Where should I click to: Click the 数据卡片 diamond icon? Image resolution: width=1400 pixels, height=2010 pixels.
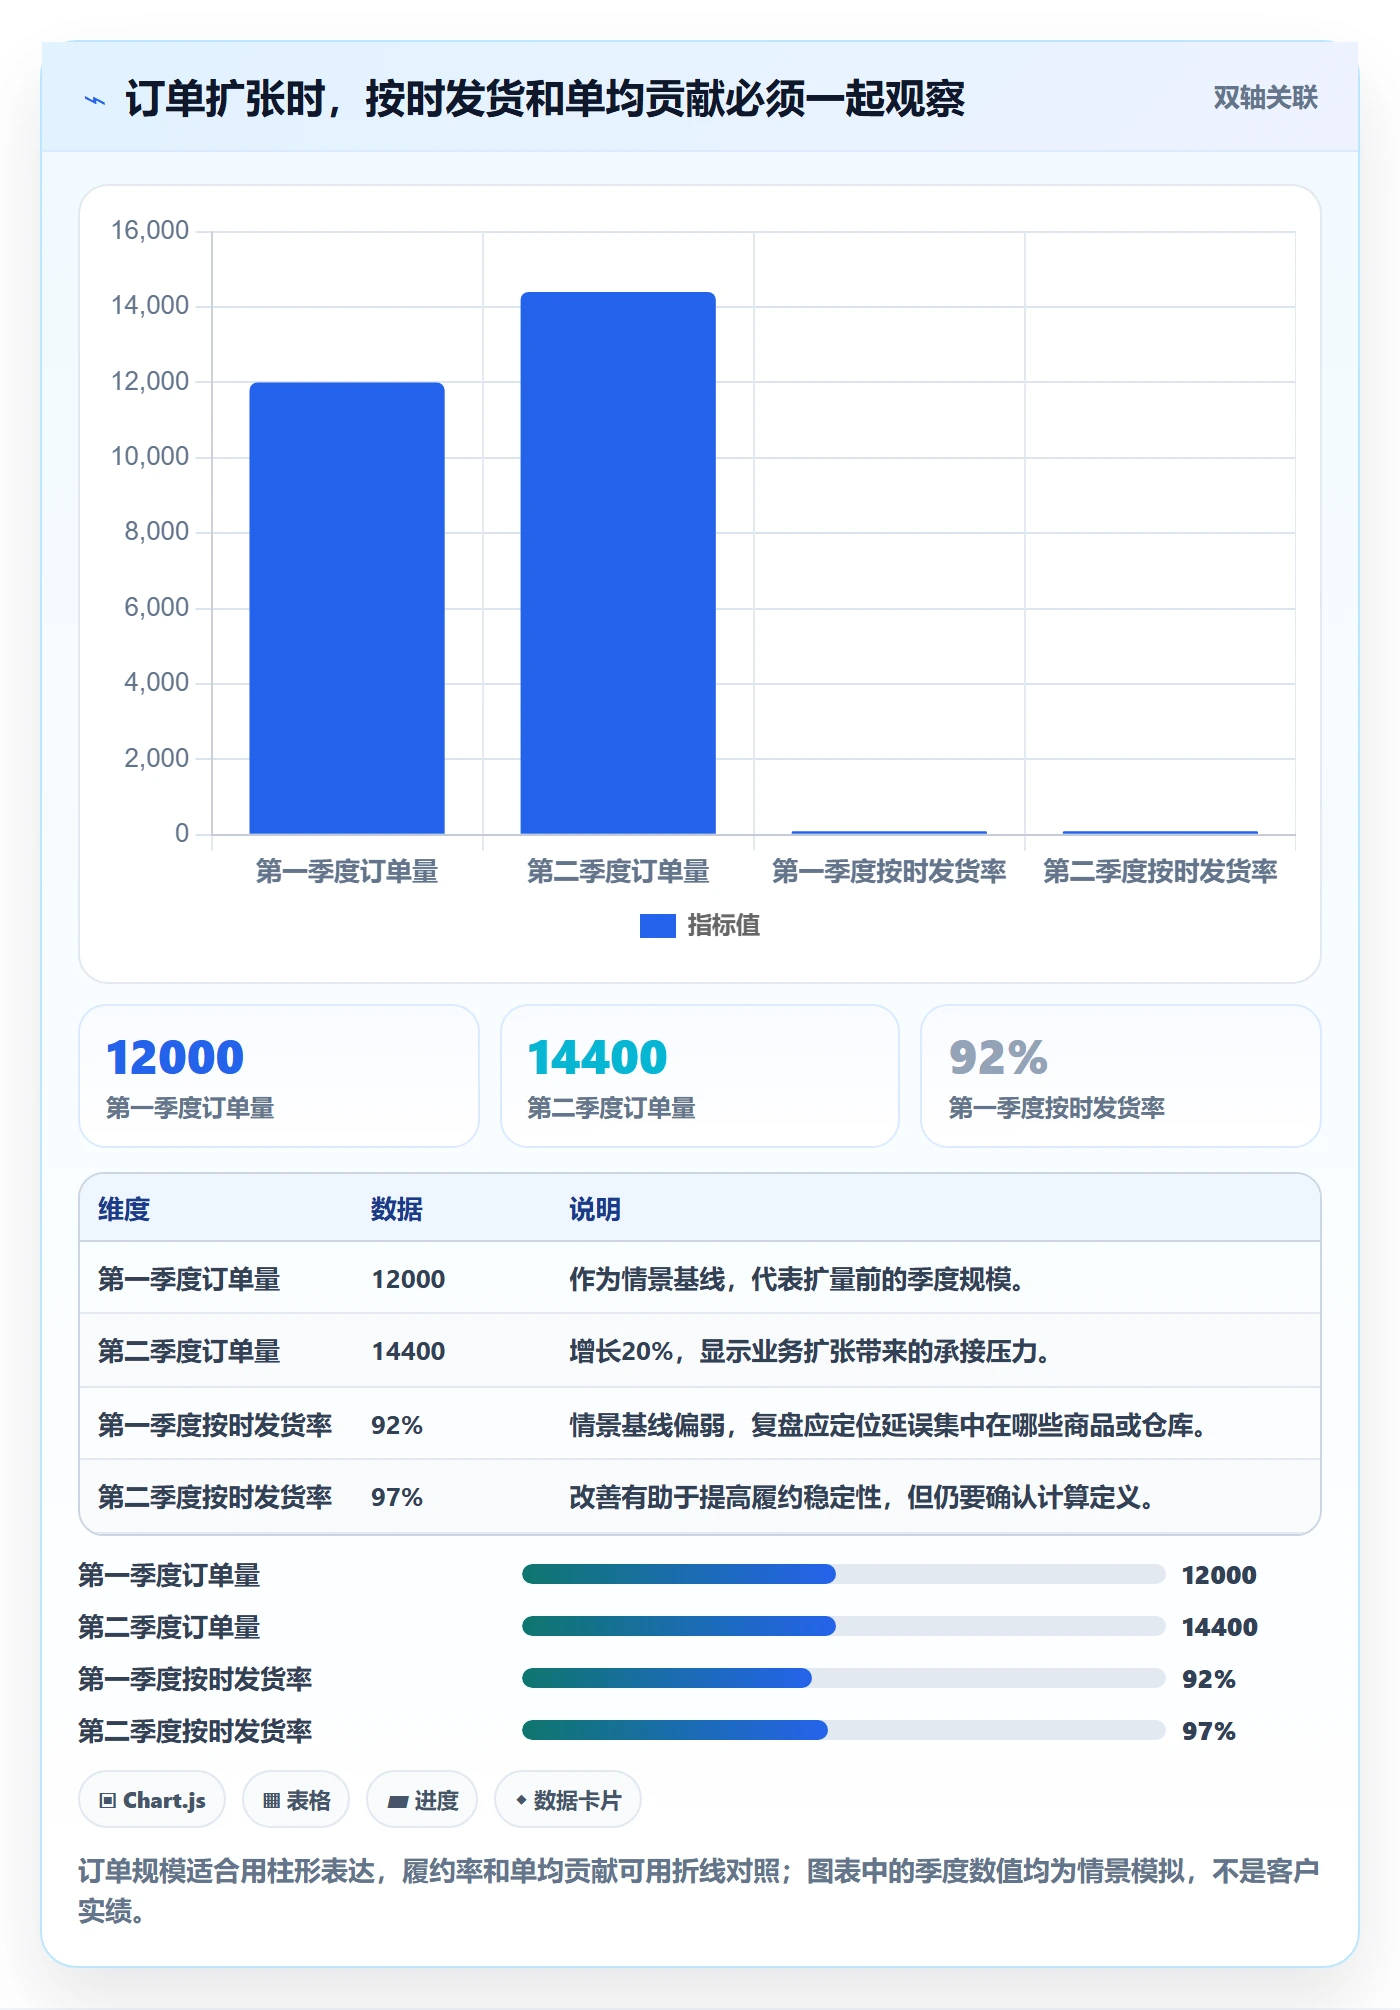click(521, 1800)
